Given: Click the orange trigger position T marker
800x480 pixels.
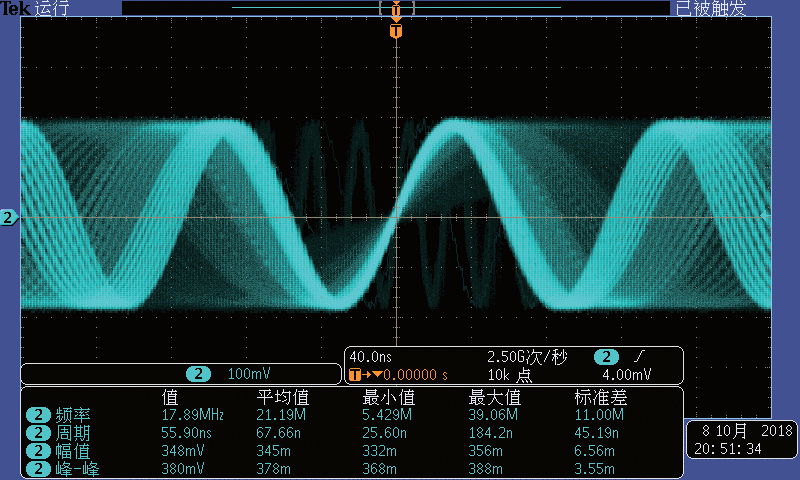Looking at the screenshot, I should [397, 31].
